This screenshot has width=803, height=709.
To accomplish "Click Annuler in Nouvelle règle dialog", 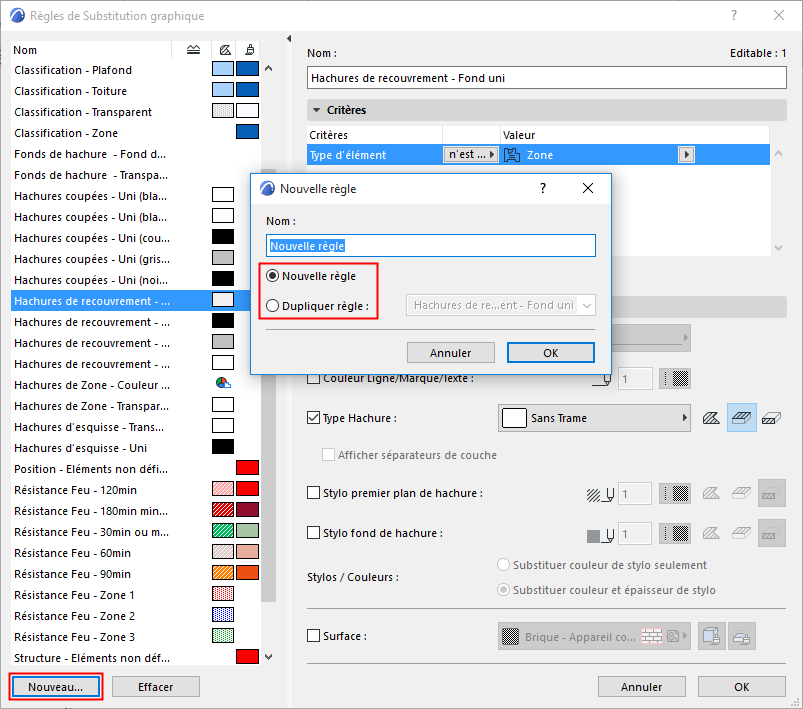I will click(451, 352).
